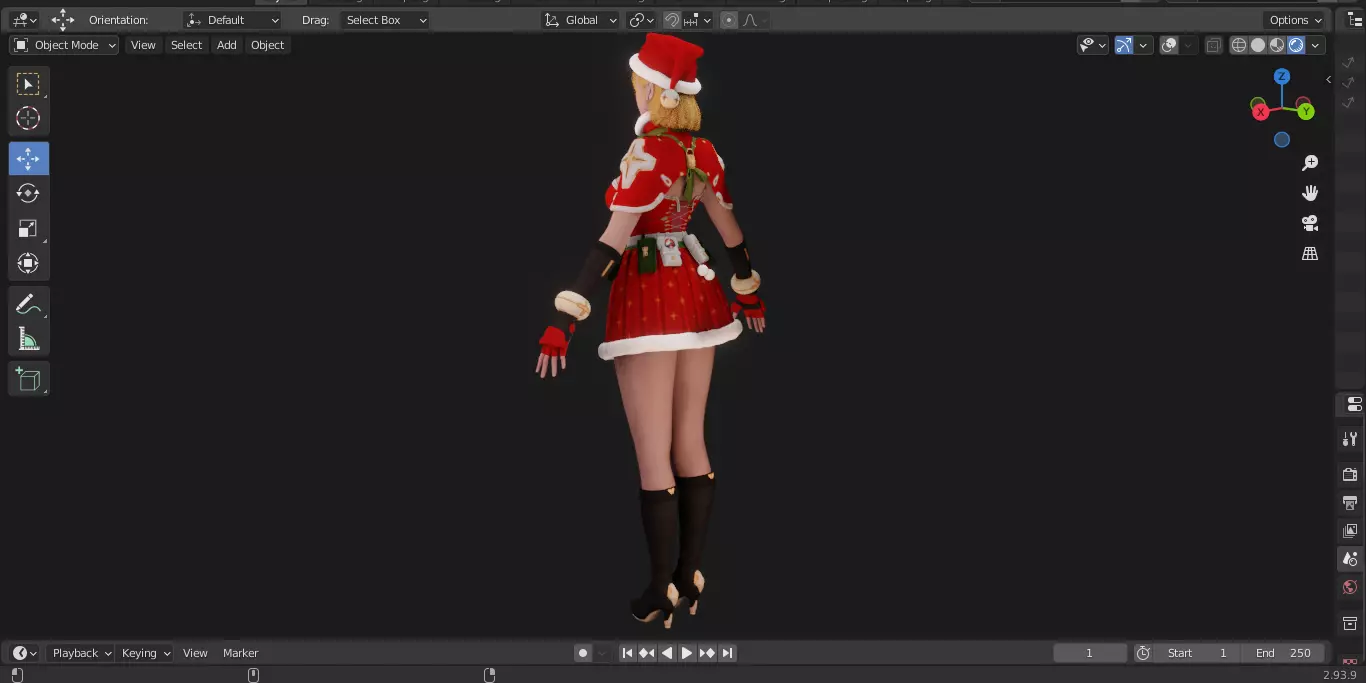Screen dimensions: 1366x683
Task: Click the End frame field
Action: tap(1284, 653)
